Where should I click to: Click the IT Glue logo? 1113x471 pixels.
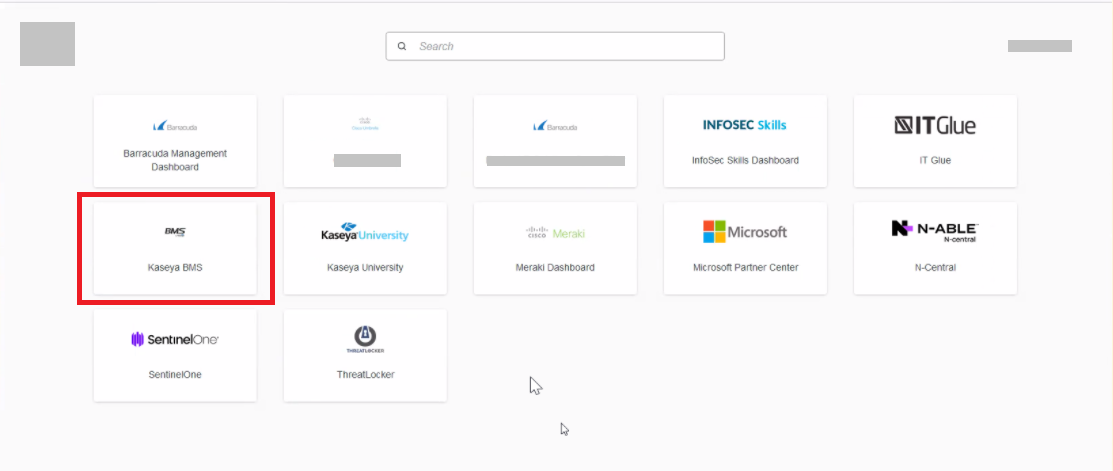[x=935, y=125]
